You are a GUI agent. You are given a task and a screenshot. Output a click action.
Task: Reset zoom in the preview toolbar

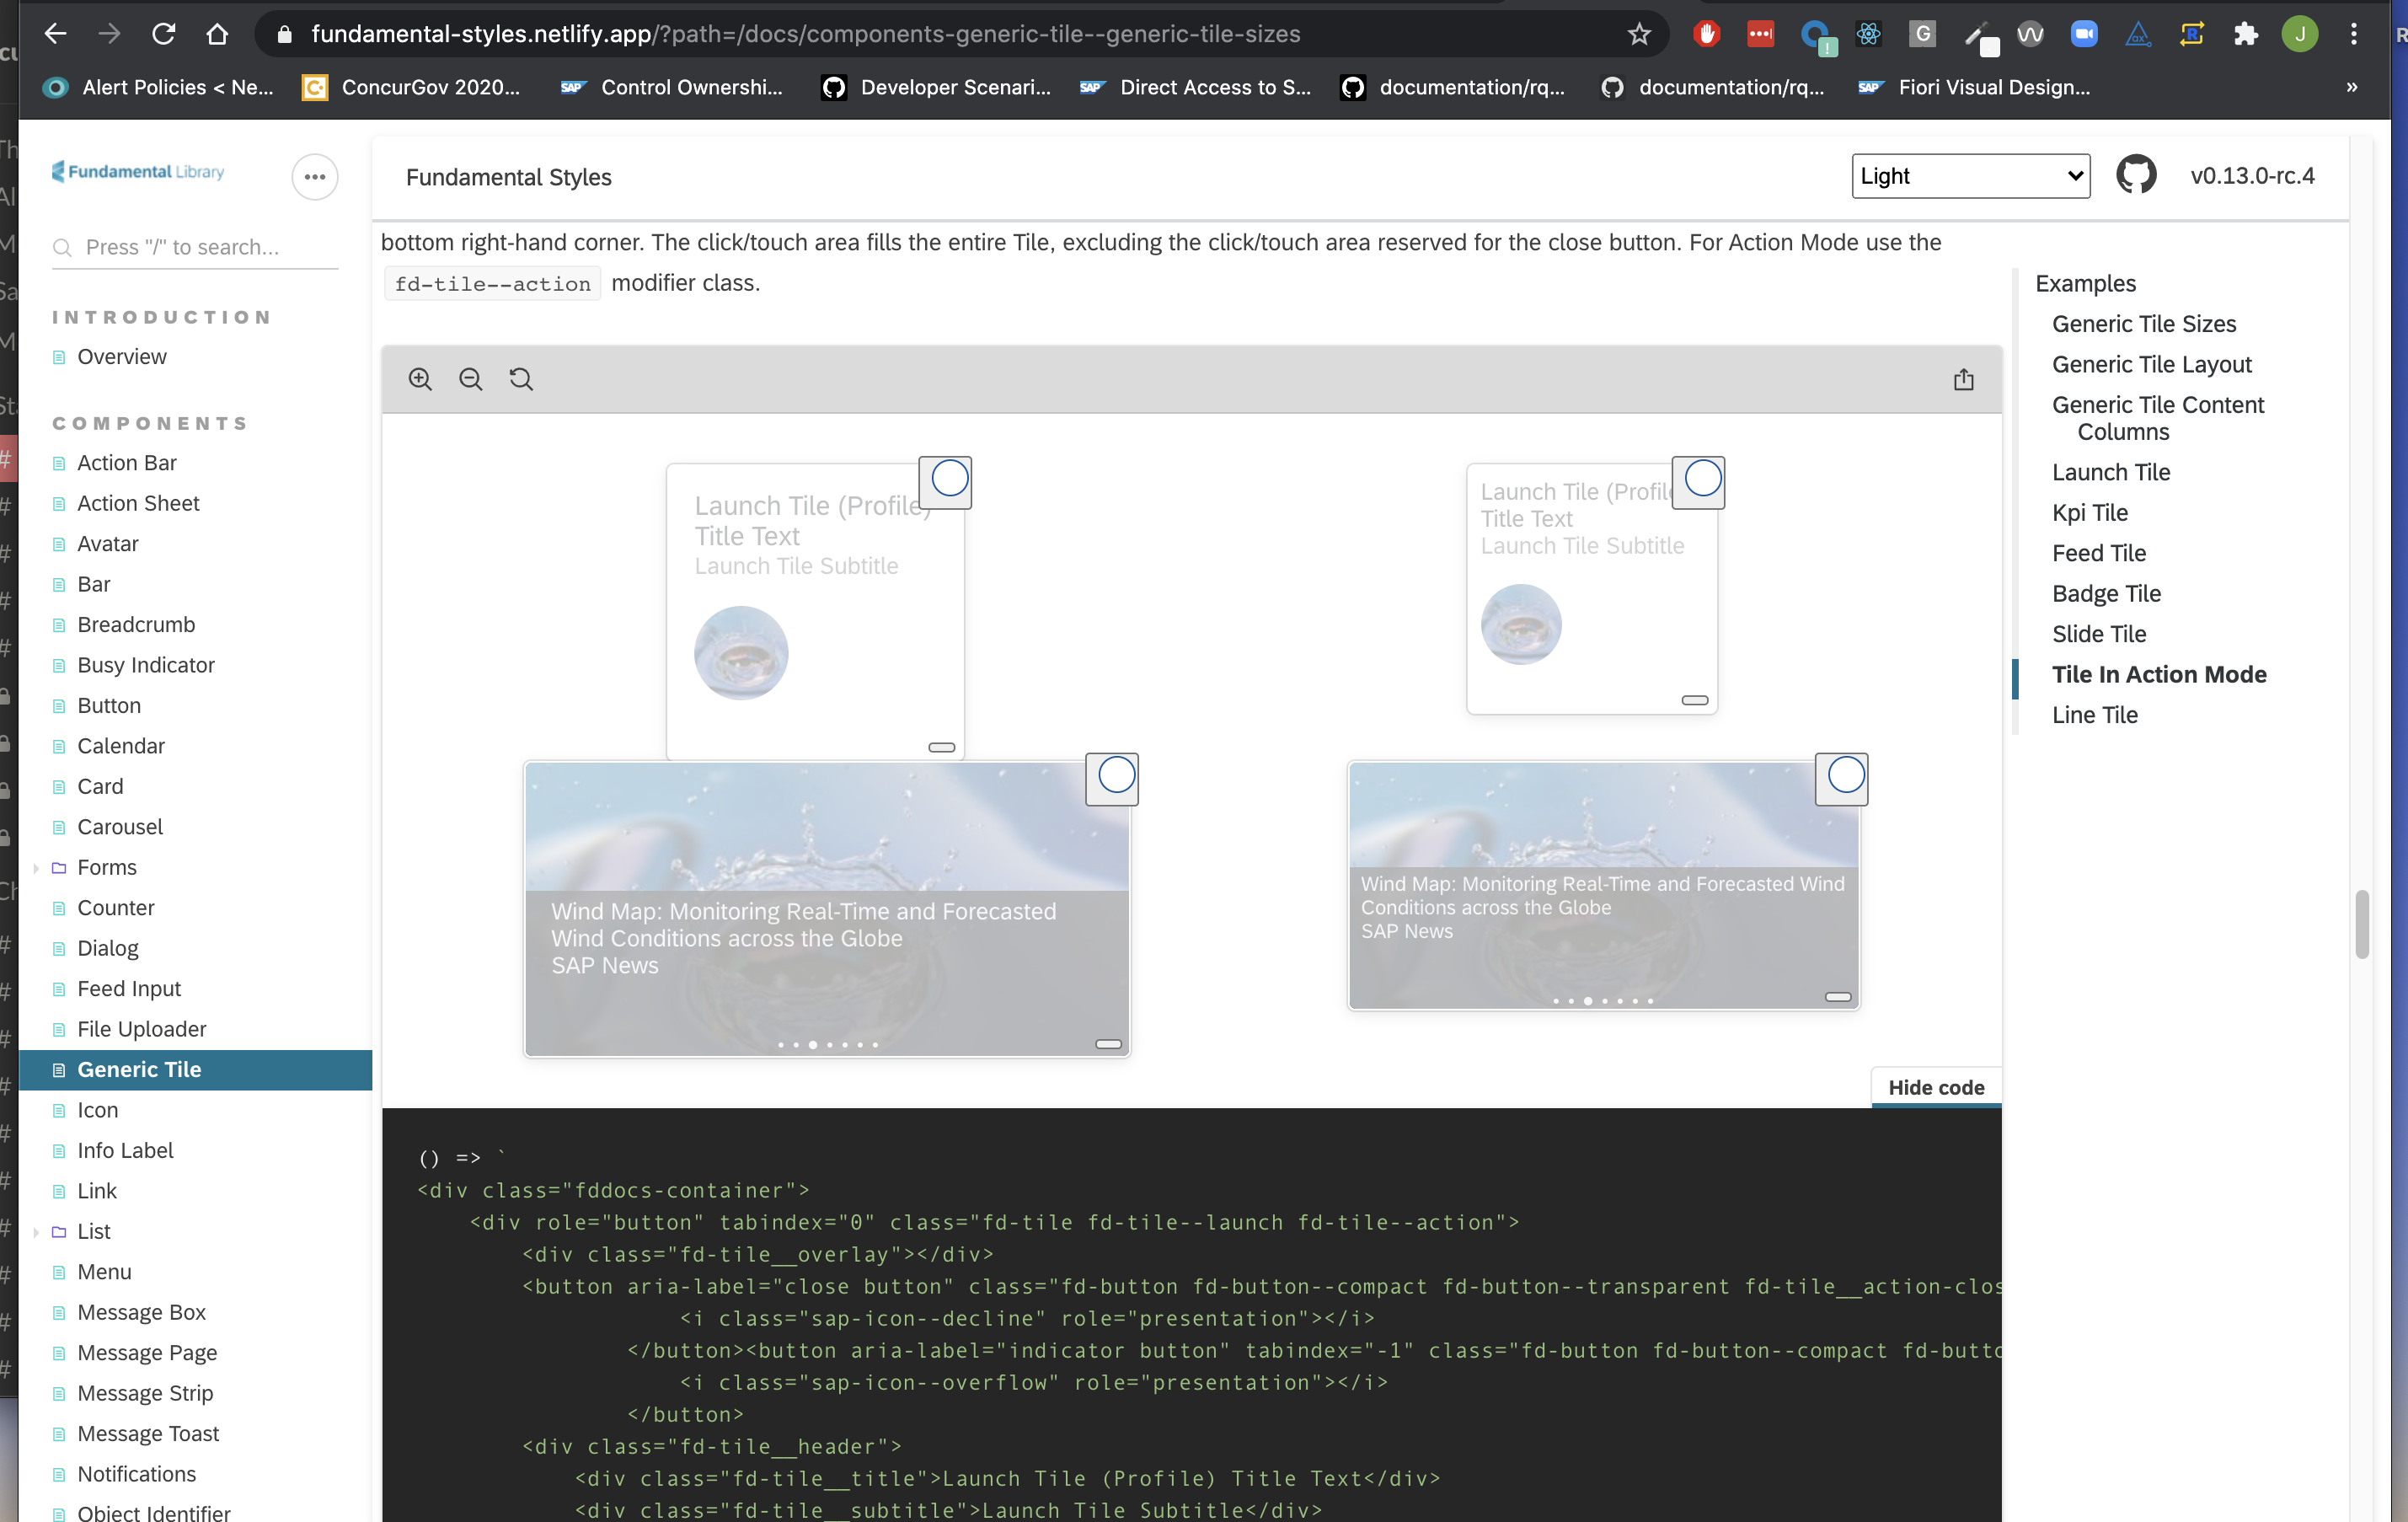tap(521, 379)
